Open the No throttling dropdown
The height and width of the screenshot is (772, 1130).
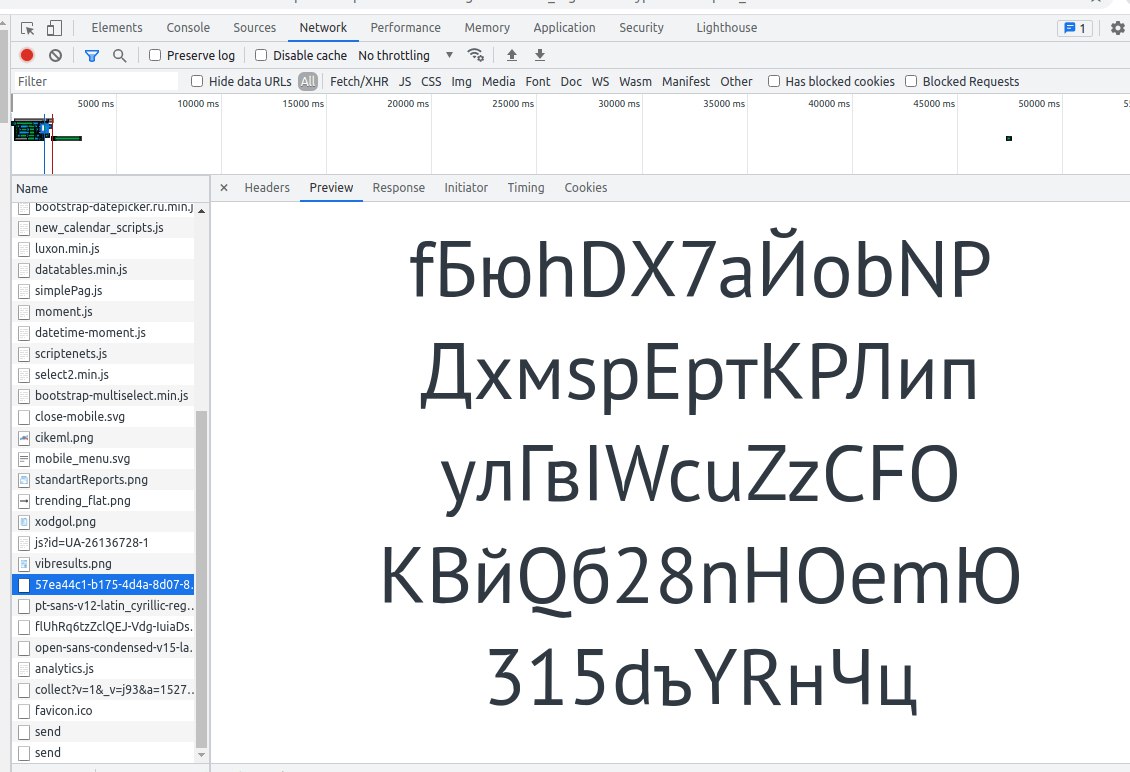406,56
